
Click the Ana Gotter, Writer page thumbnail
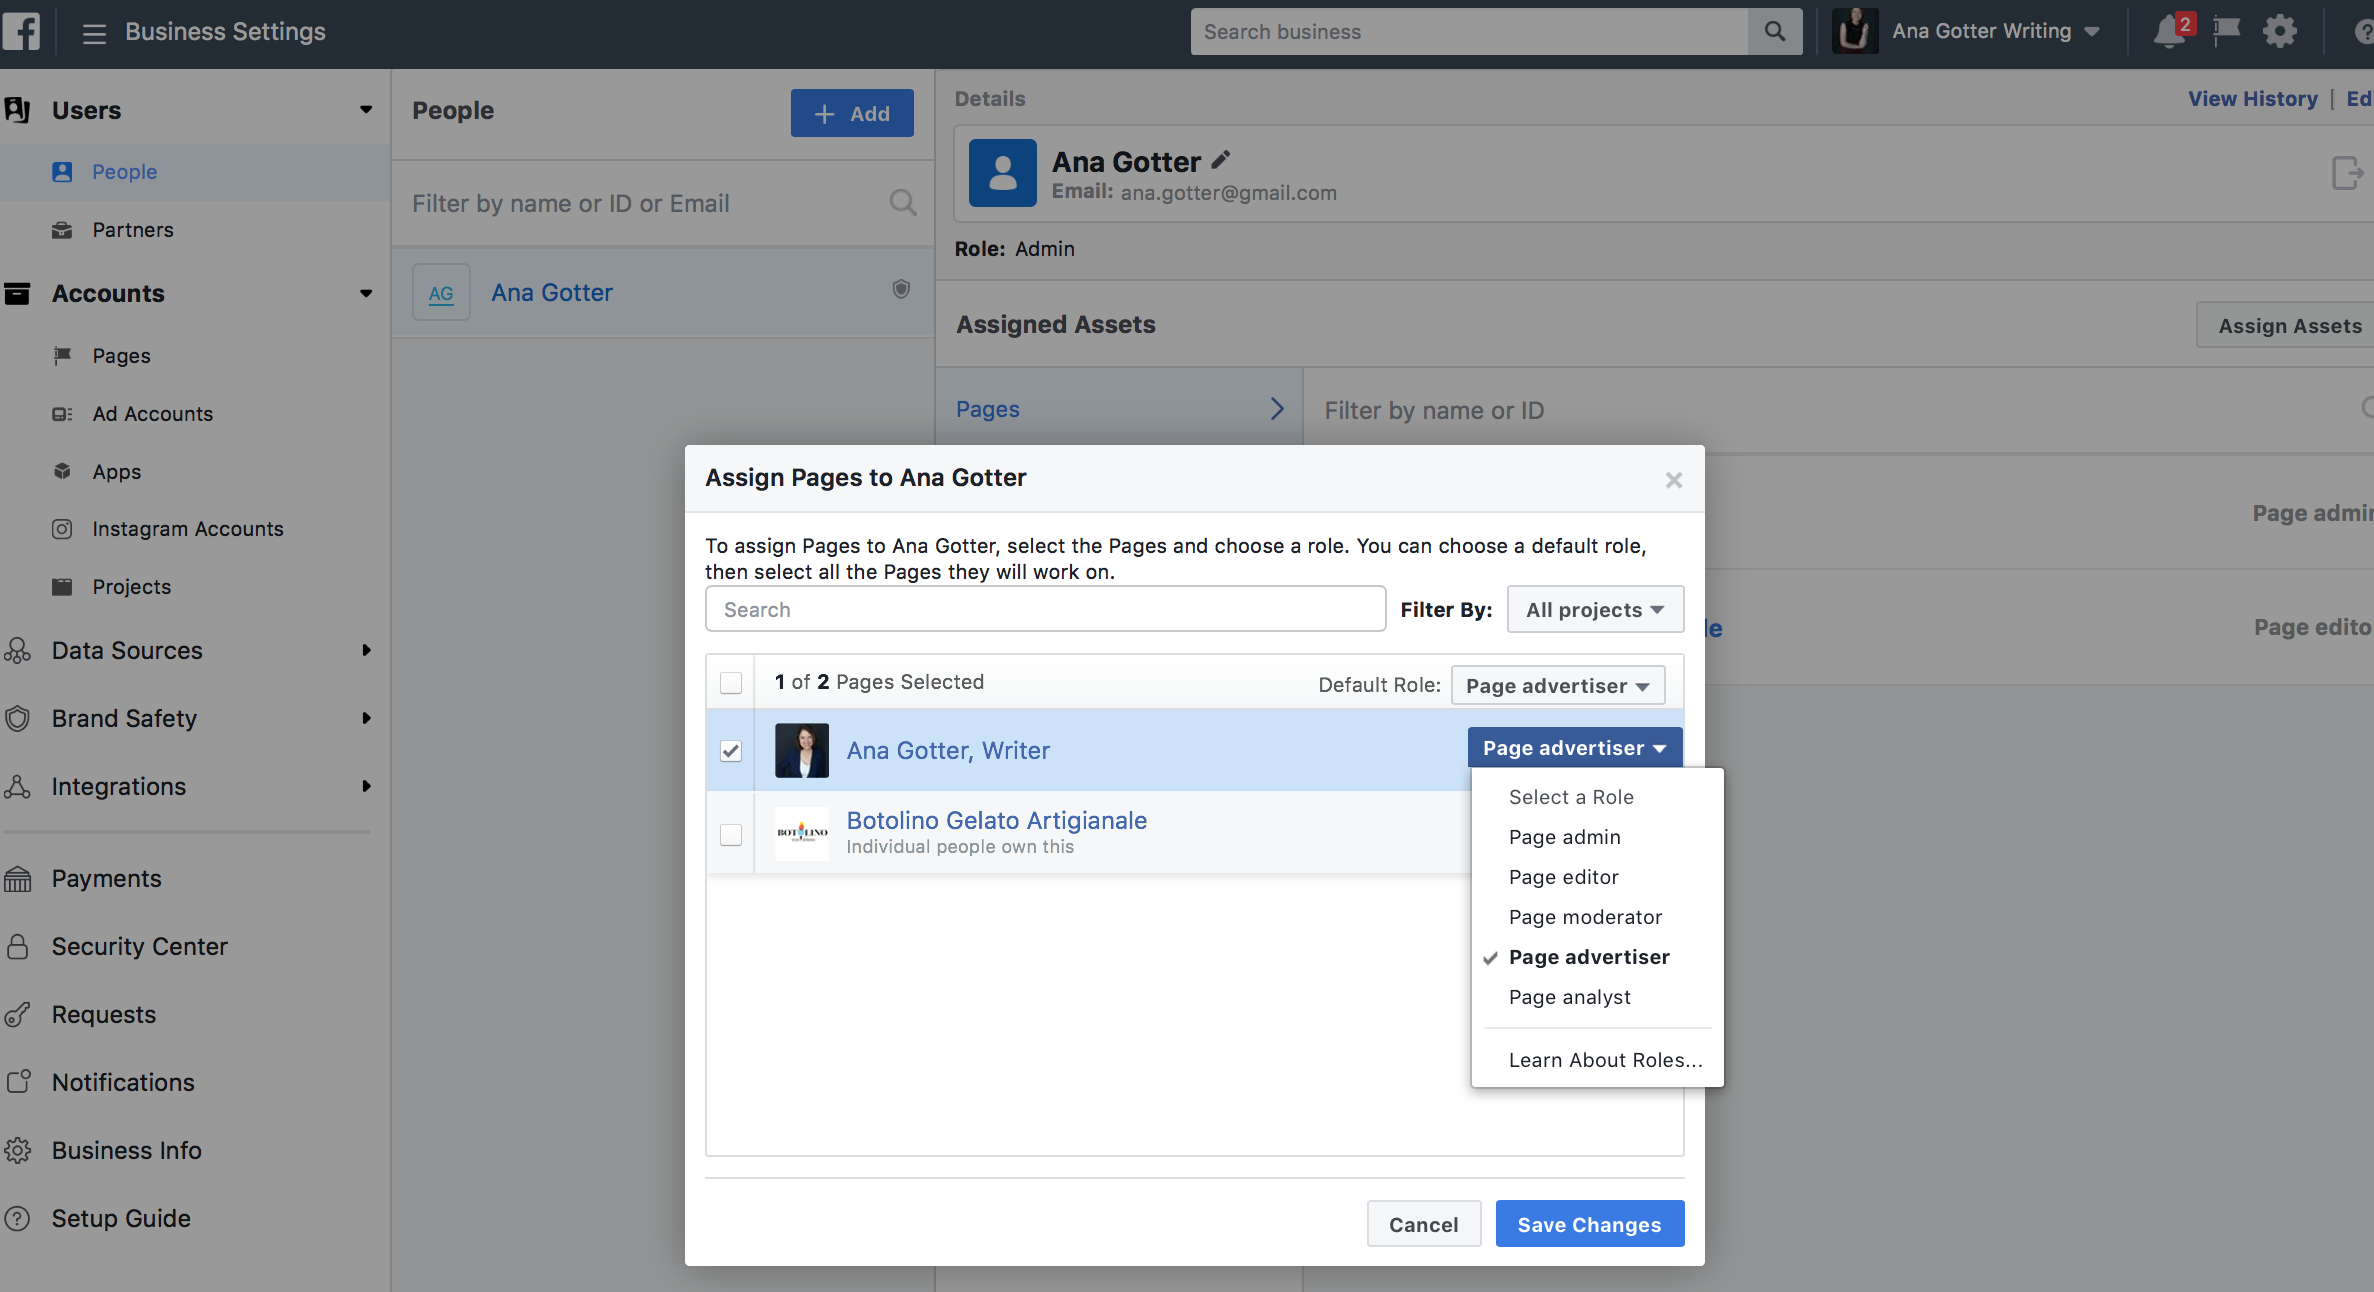tap(802, 751)
